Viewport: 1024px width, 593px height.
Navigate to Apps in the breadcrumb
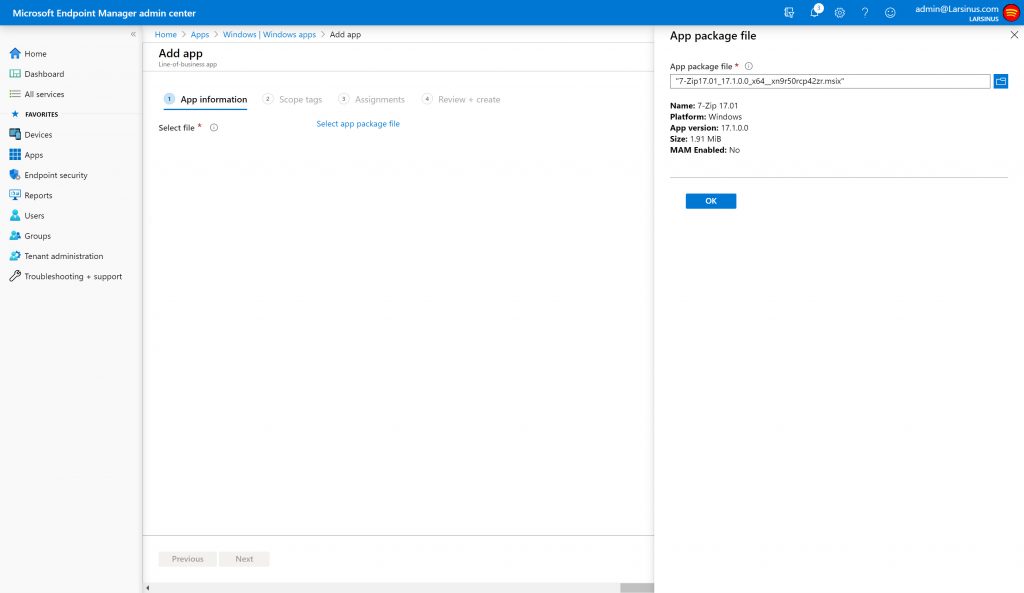coord(200,35)
